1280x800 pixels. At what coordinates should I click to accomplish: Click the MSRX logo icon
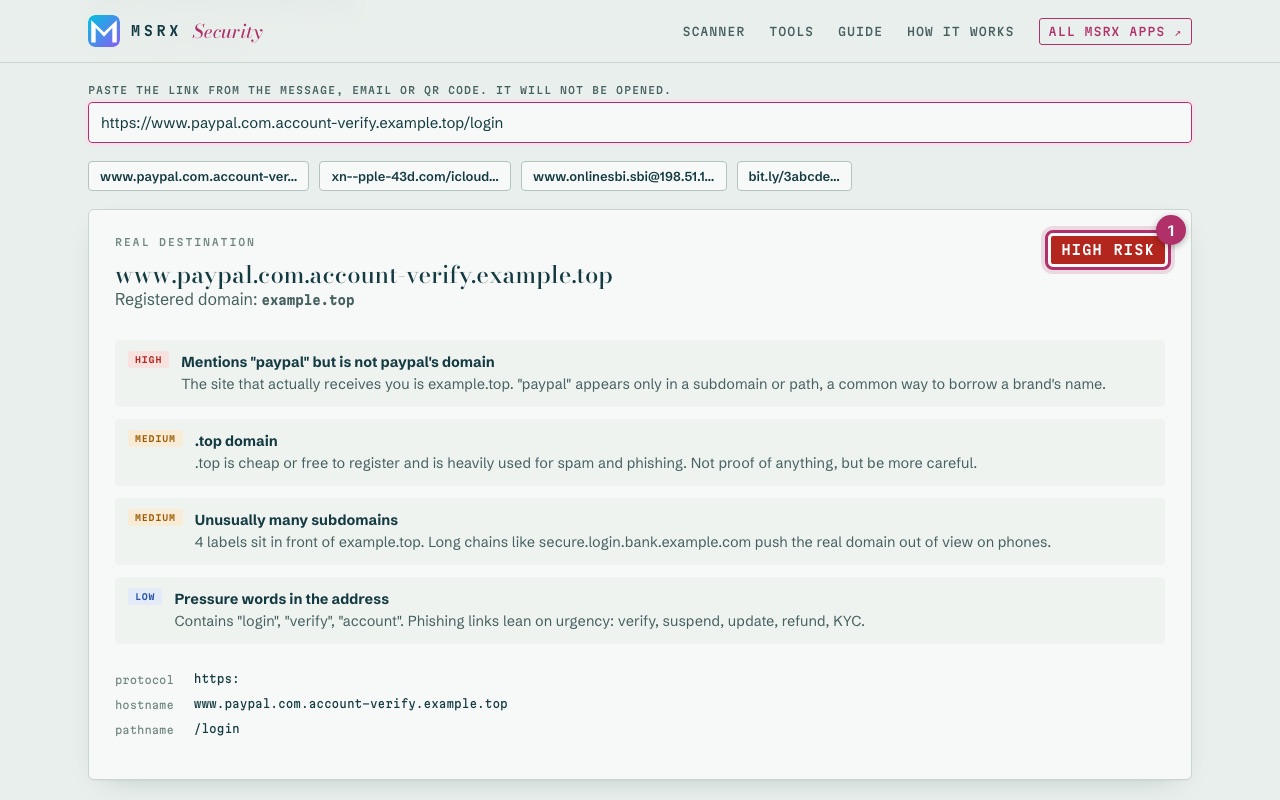coord(104,31)
